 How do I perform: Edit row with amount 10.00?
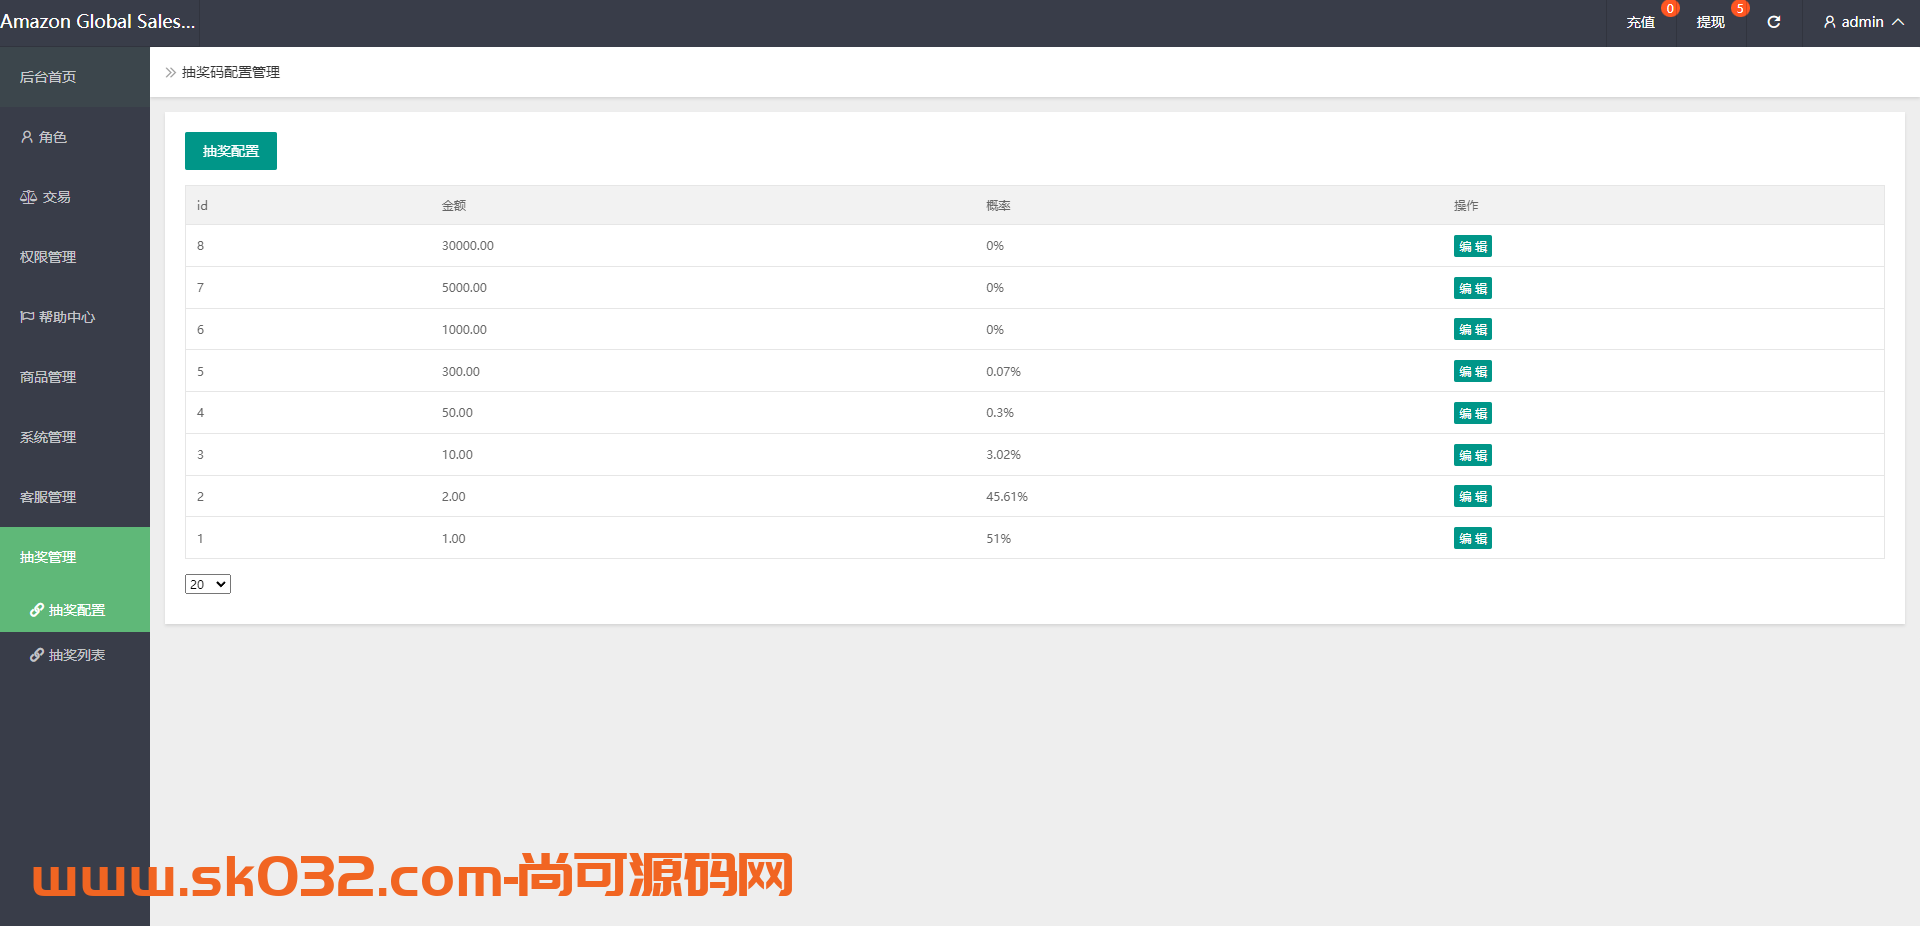tap(1473, 455)
